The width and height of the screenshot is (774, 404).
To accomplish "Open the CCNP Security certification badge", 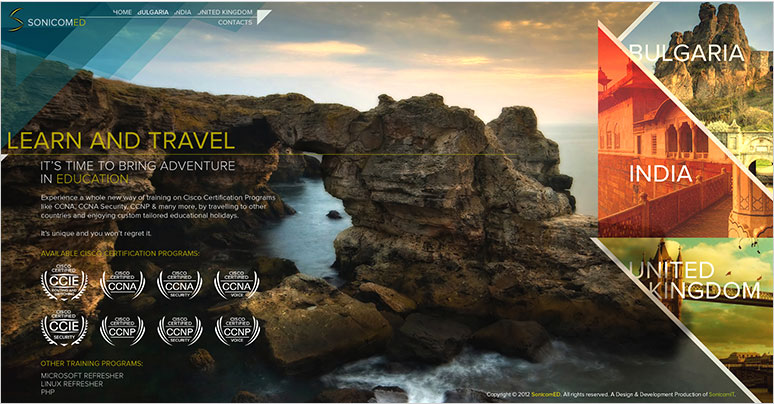I will (x=180, y=330).
